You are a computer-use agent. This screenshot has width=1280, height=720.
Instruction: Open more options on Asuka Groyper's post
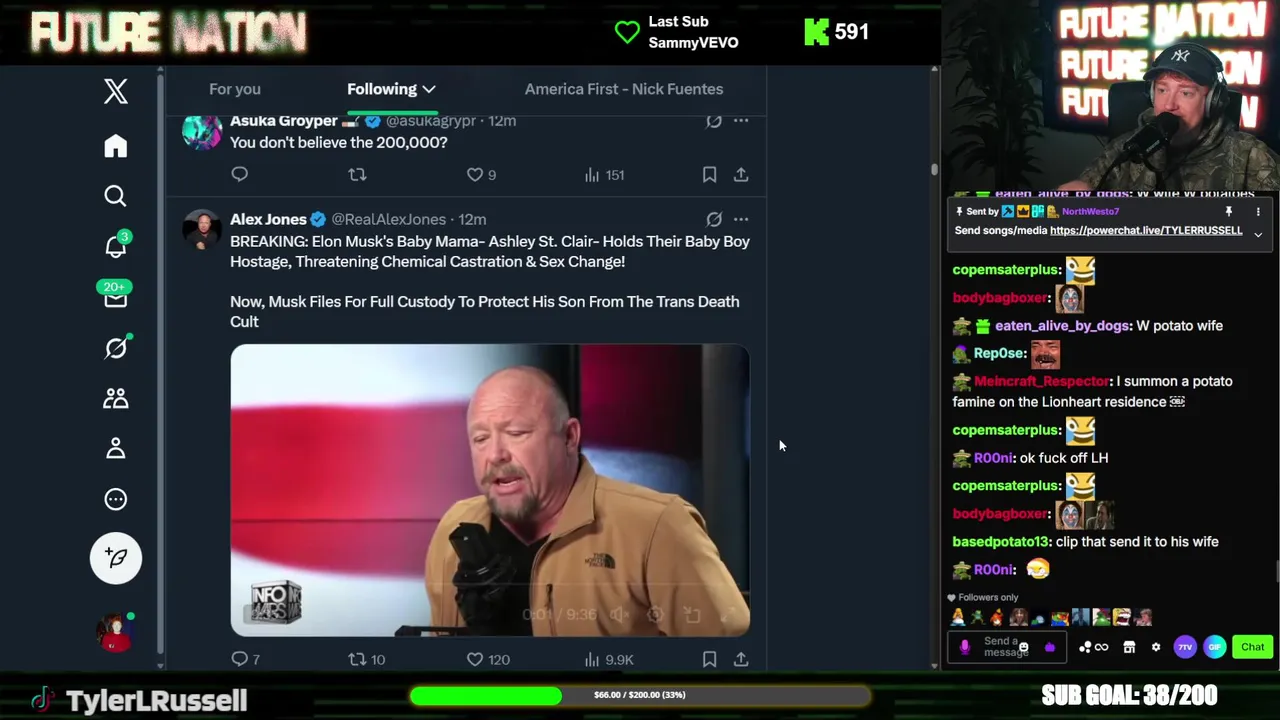click(x=741, y=121)
